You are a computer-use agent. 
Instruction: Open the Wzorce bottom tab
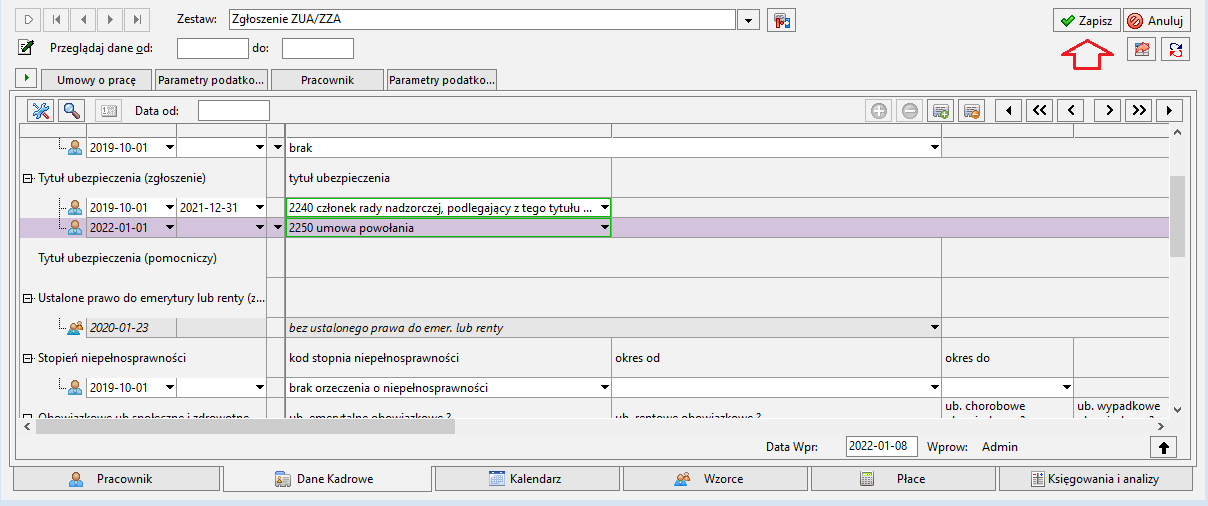(x=715, y=479)
